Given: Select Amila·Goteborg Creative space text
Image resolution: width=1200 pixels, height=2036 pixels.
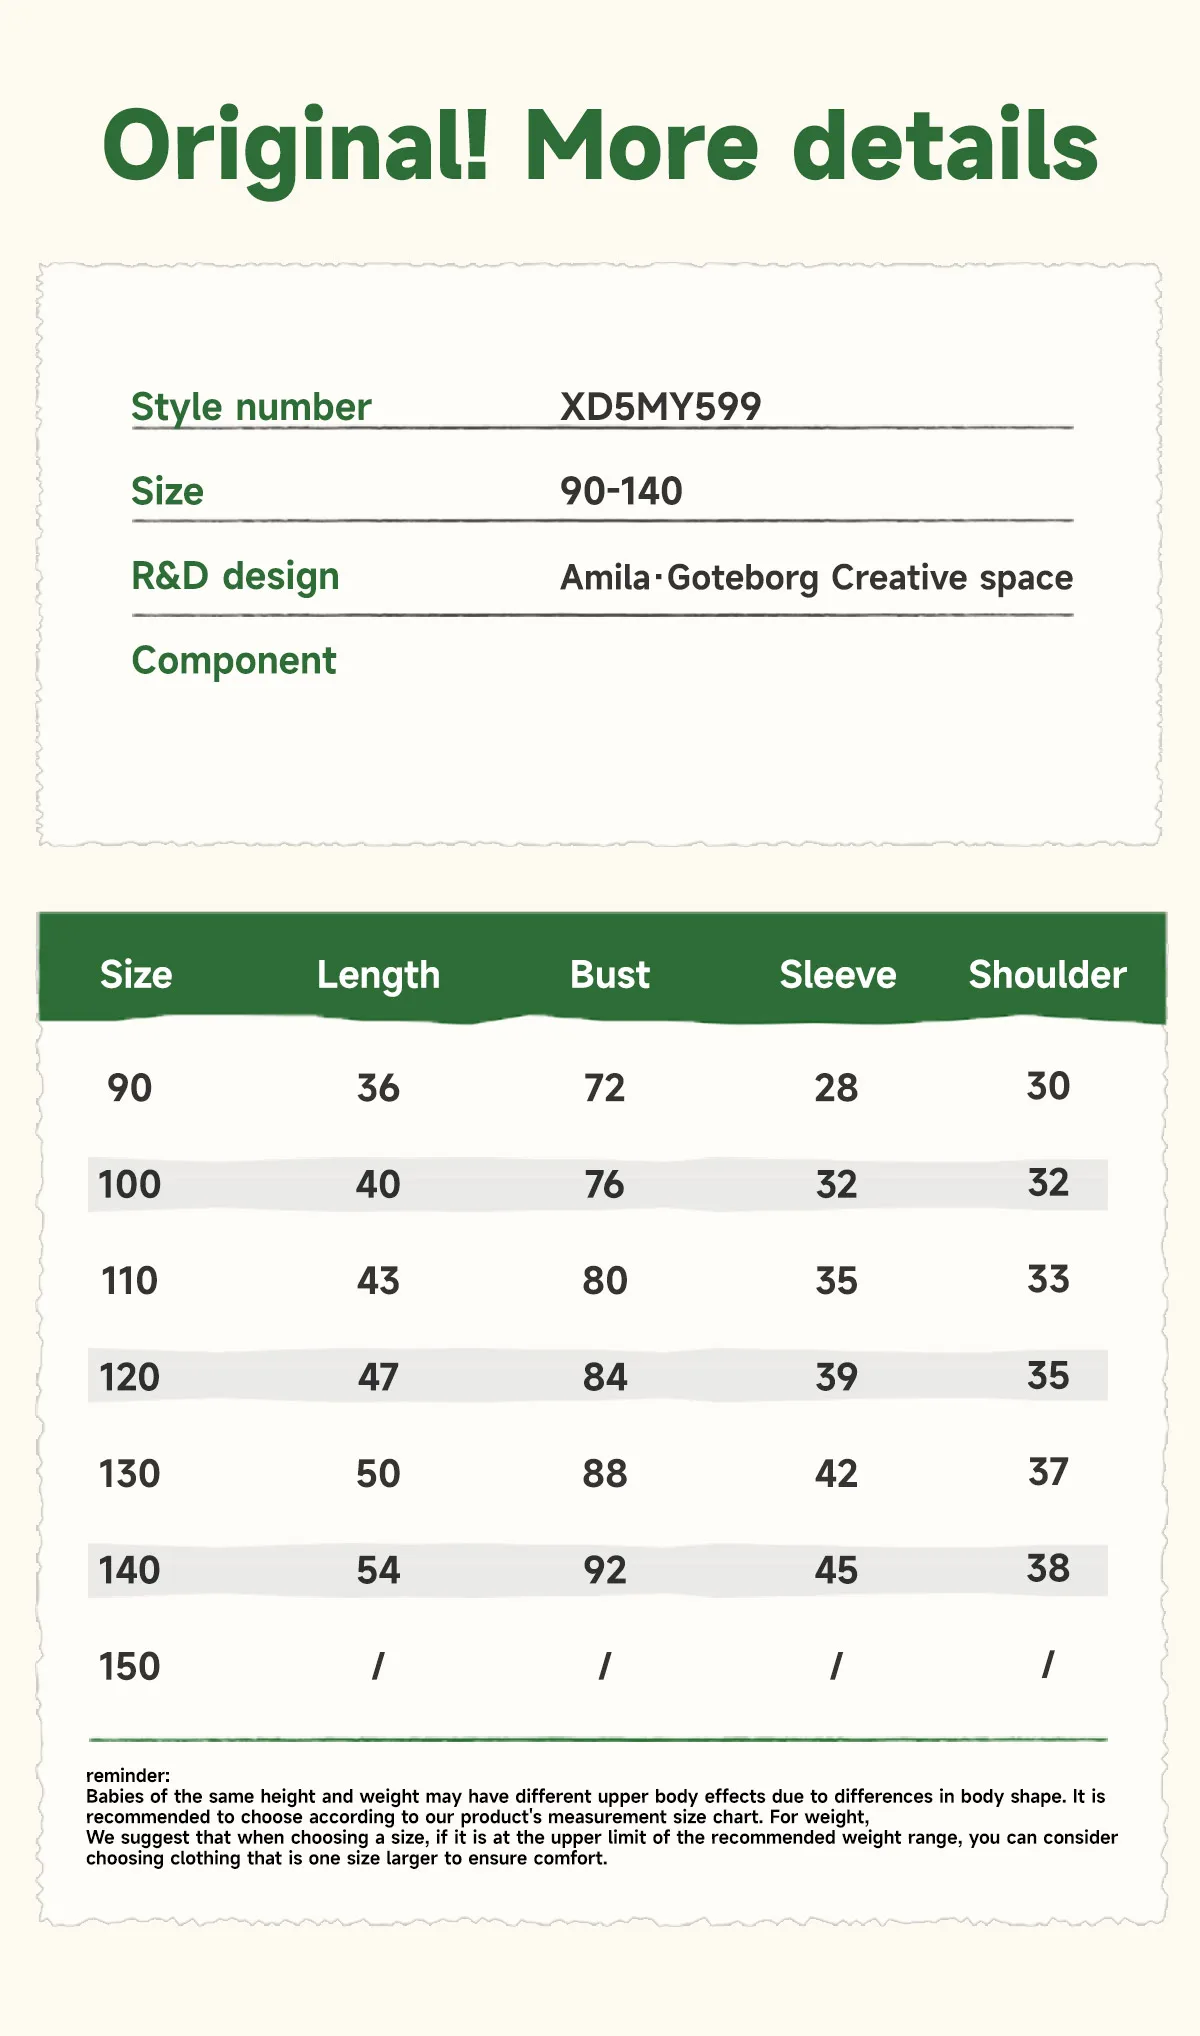Looking at the screenshot, I should [816, 578].
